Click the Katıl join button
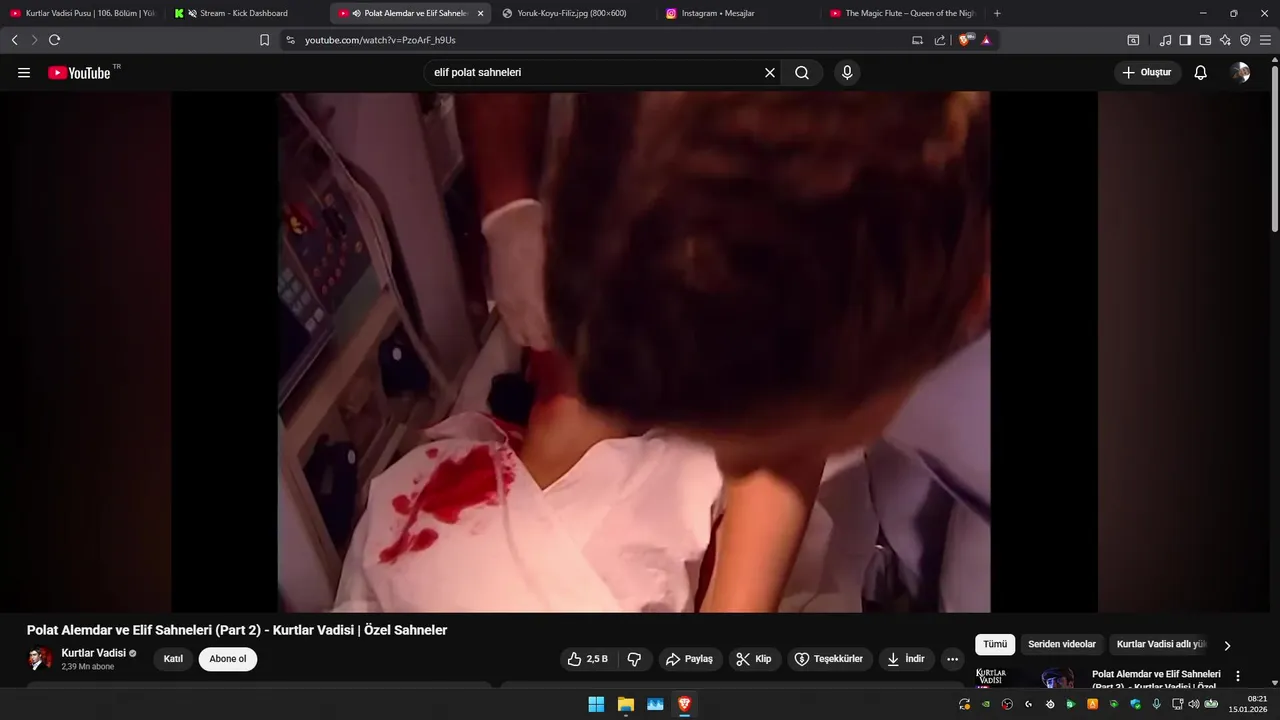 click(x=174, y=659)
